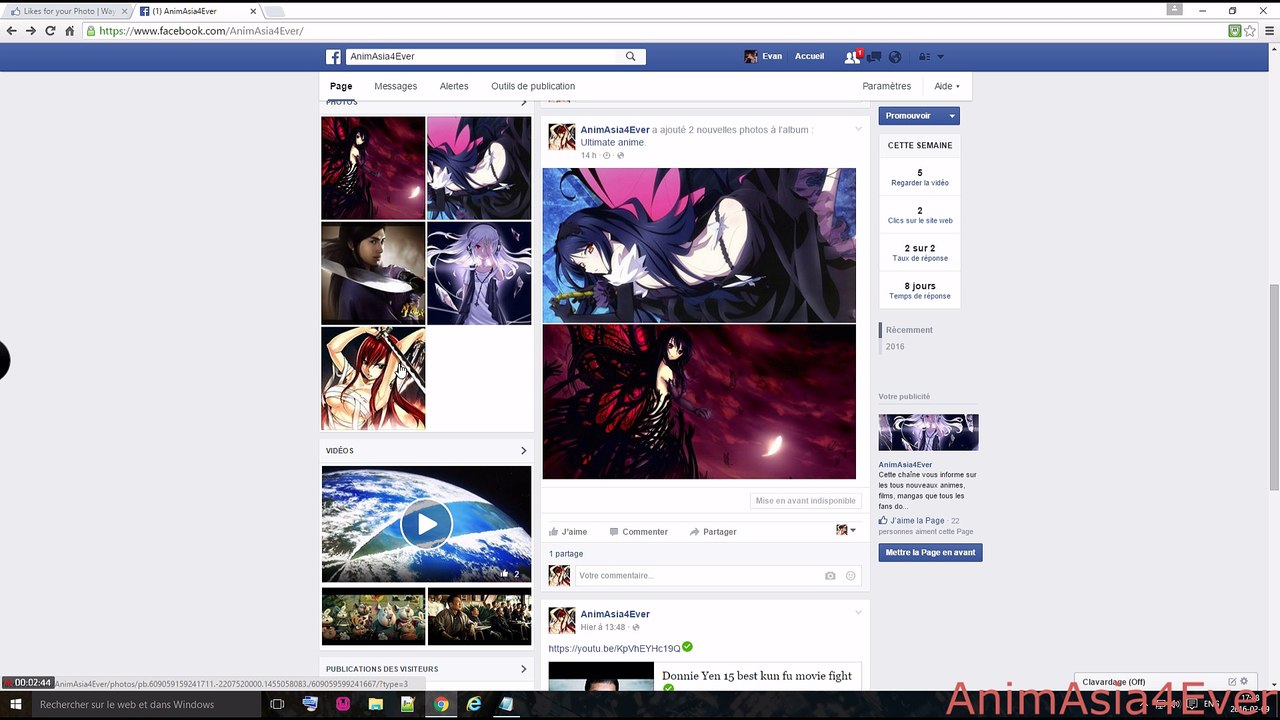
Task: Open the Ultimate anime album link
Action: pos(613,143)
